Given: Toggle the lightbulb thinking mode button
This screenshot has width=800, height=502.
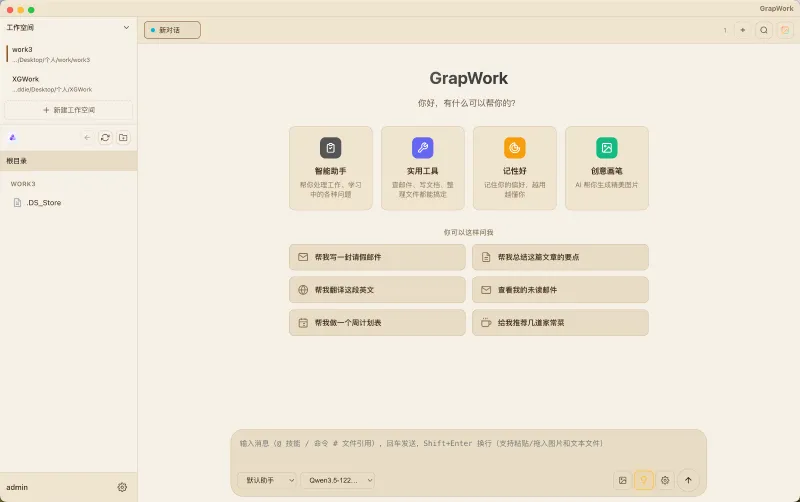Looking at the screenshot, I should 644,480.
